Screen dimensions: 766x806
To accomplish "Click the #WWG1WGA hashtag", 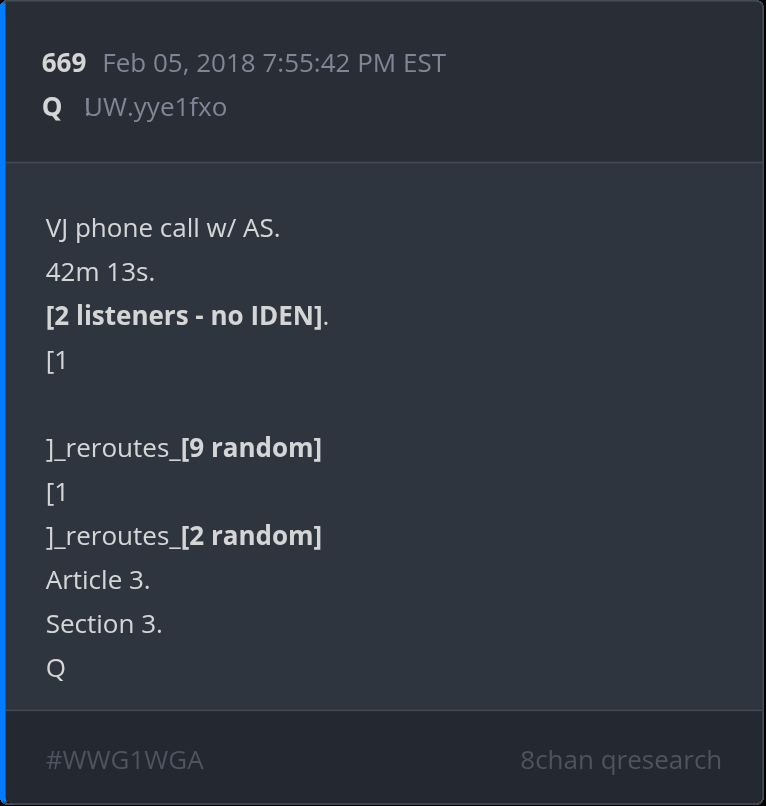I will click(124, 760).
